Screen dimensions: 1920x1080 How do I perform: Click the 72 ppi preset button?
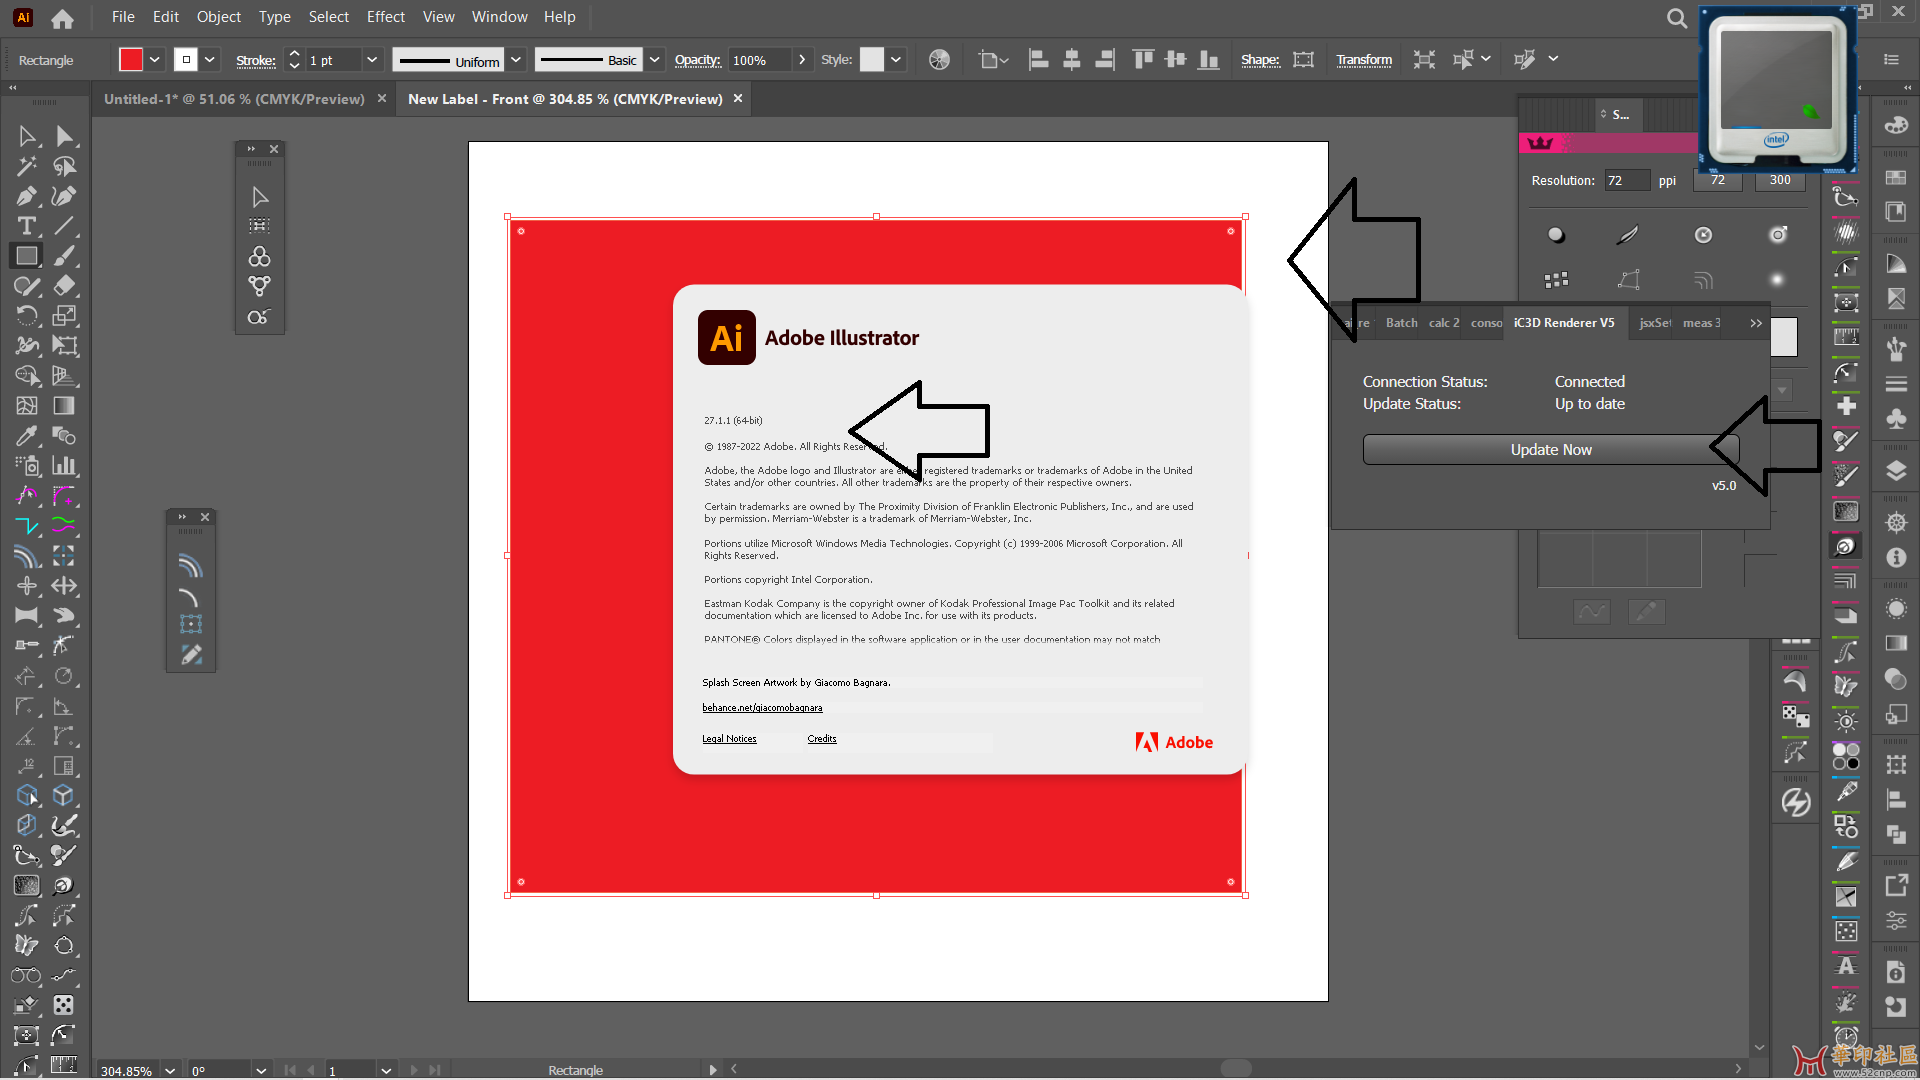pos(1717,181)
